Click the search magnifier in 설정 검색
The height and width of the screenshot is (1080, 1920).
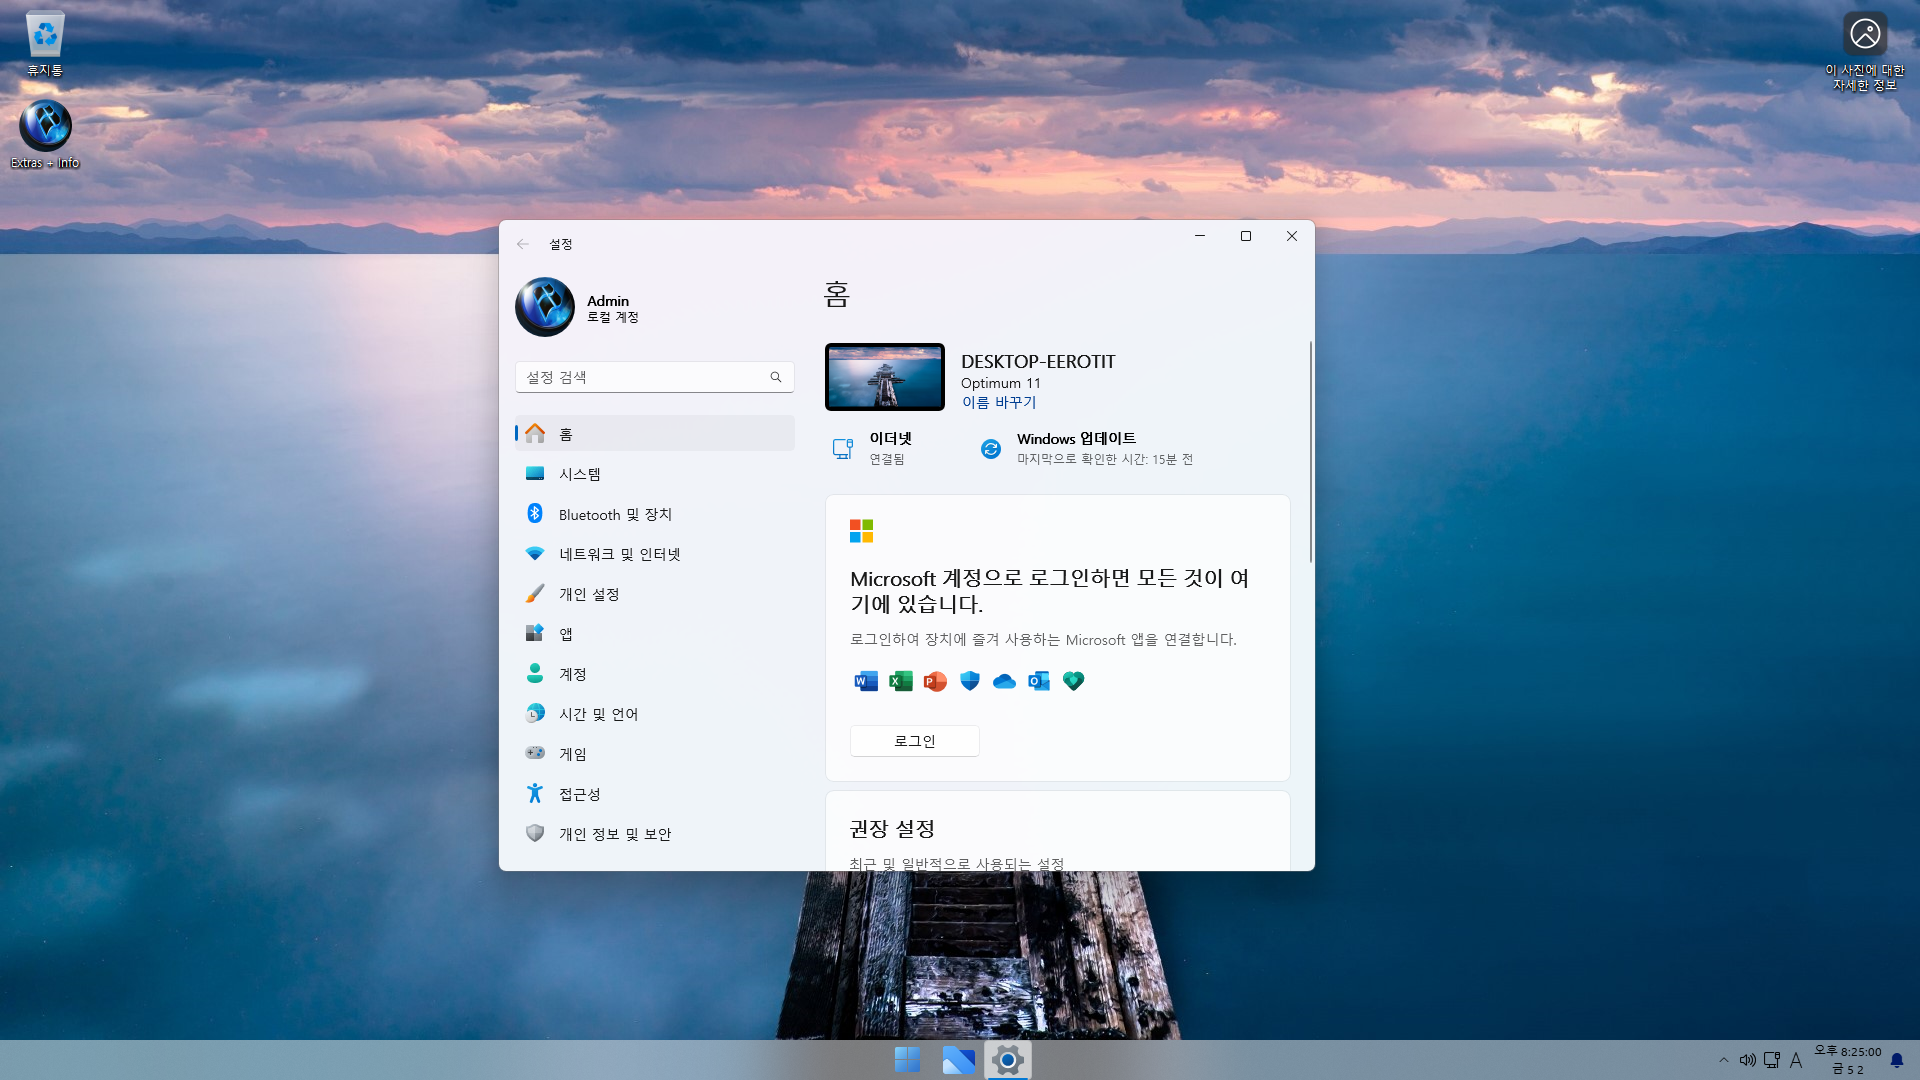click(x=776, y=377)
